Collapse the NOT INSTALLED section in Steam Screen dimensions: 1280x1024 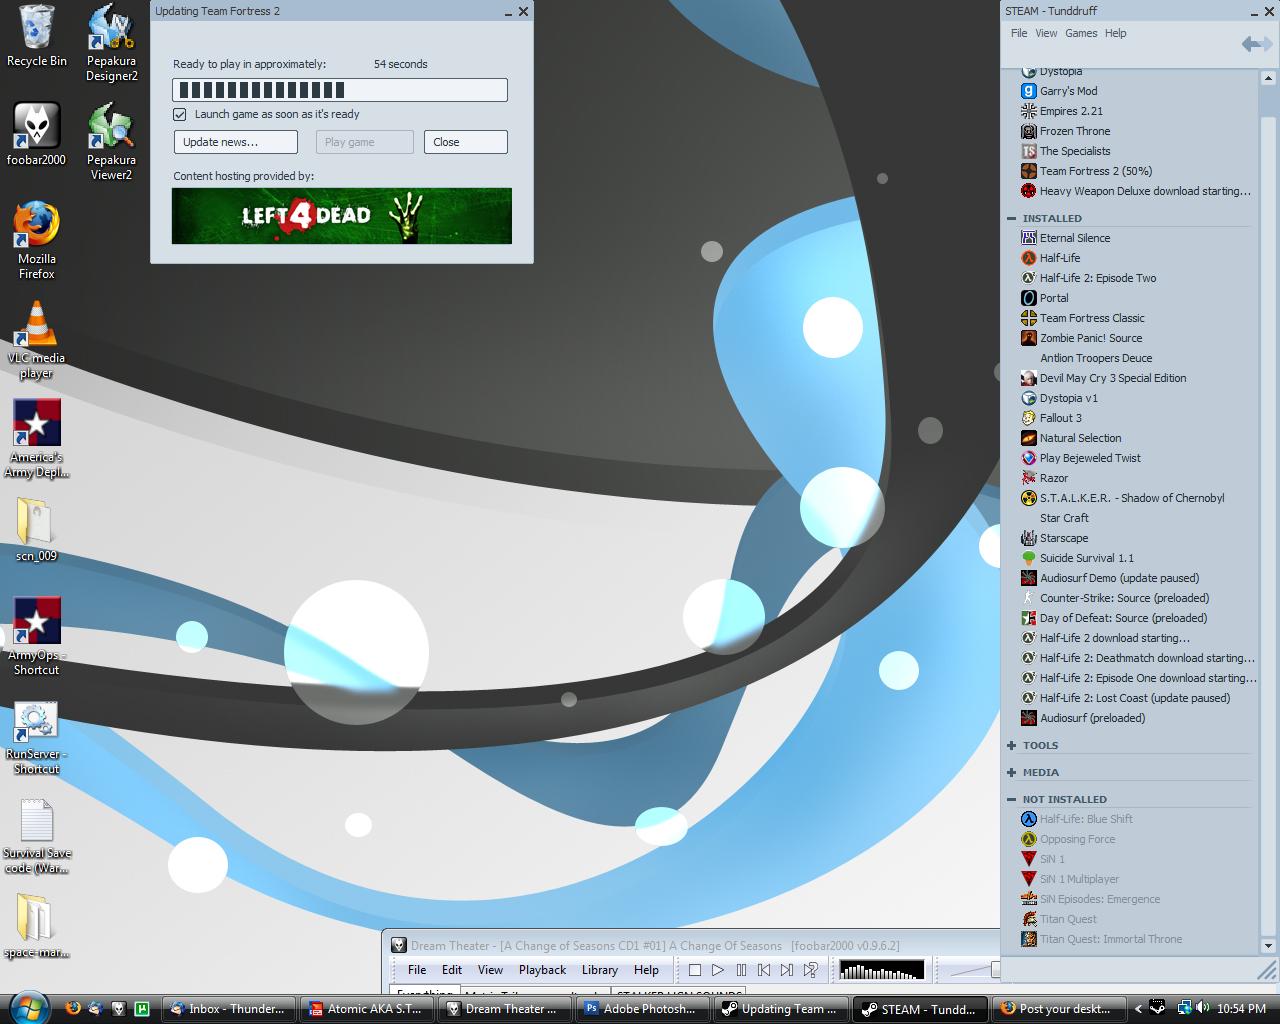1012,799
